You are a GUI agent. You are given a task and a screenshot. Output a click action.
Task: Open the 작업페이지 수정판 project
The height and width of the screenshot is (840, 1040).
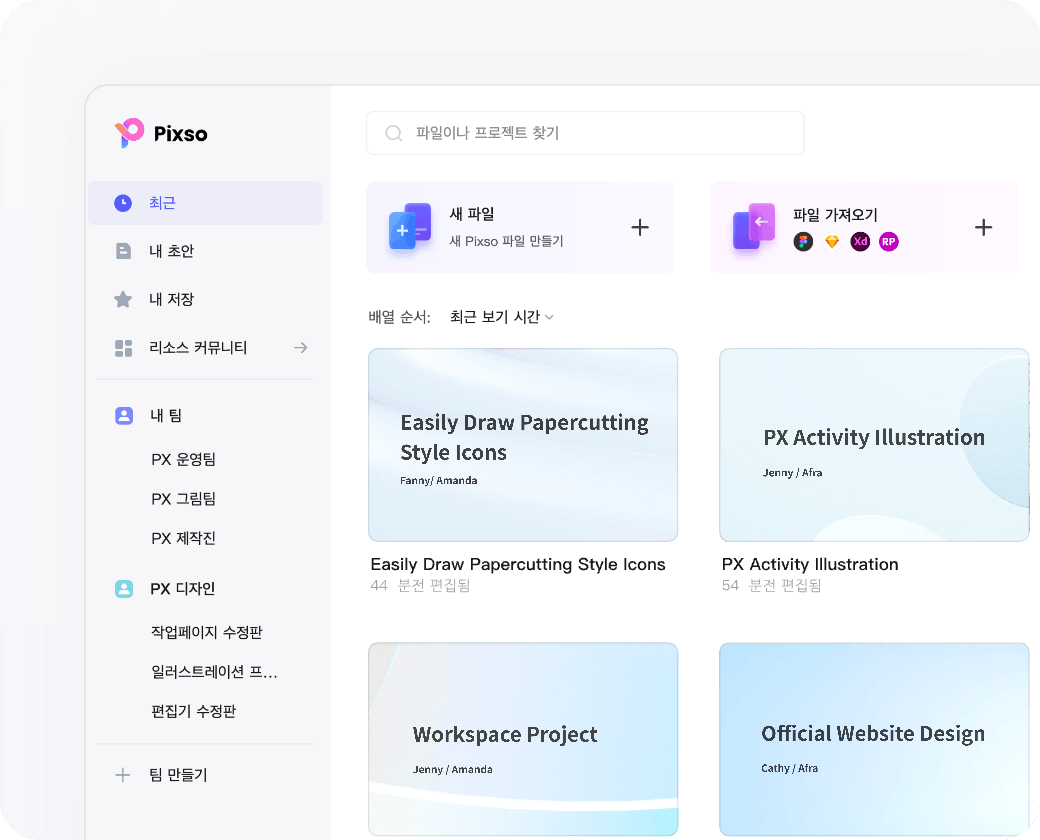point(206,632)
